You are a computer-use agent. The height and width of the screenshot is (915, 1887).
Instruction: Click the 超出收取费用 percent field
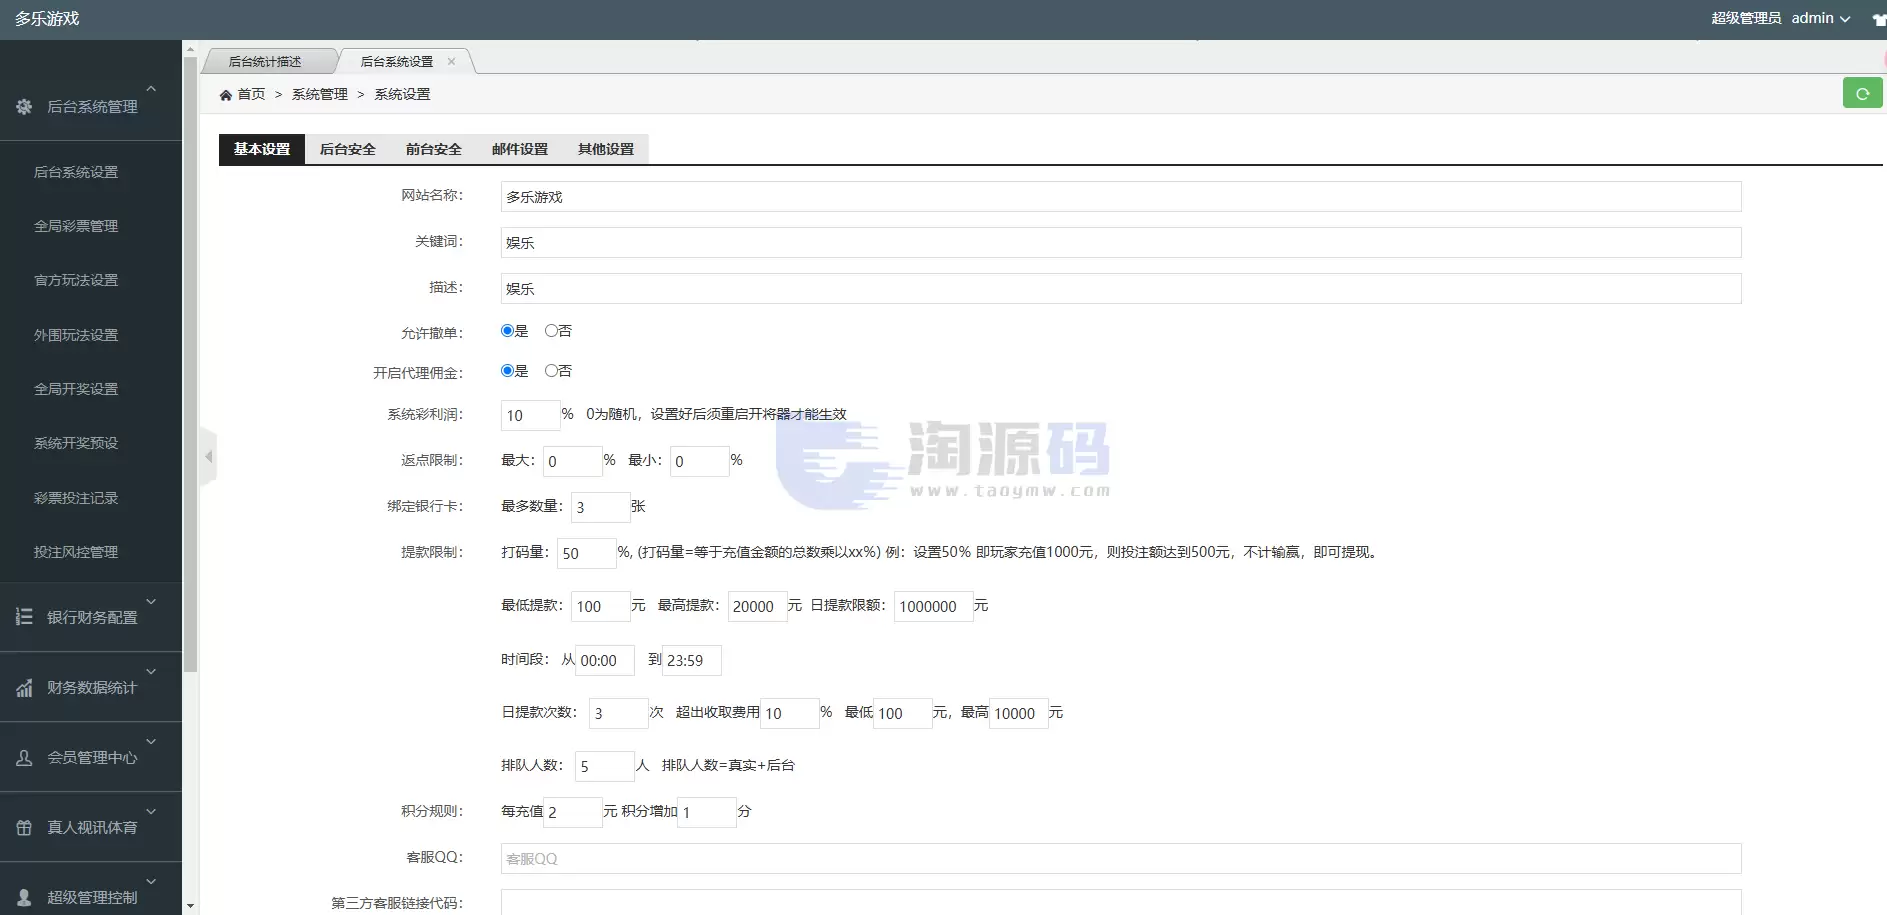tap(789, 713)
